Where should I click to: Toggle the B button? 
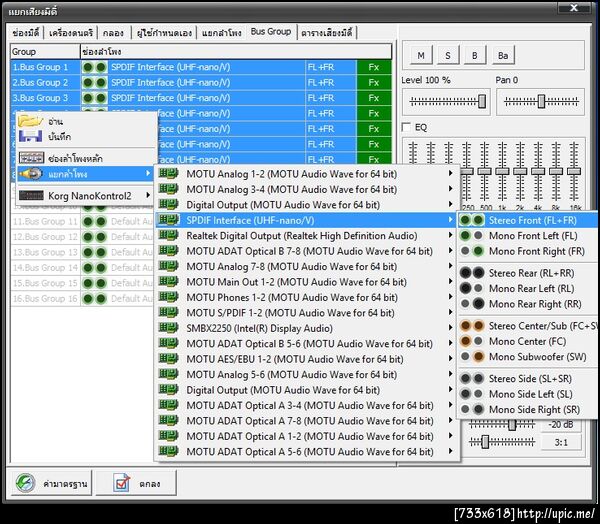pos(474,56)
